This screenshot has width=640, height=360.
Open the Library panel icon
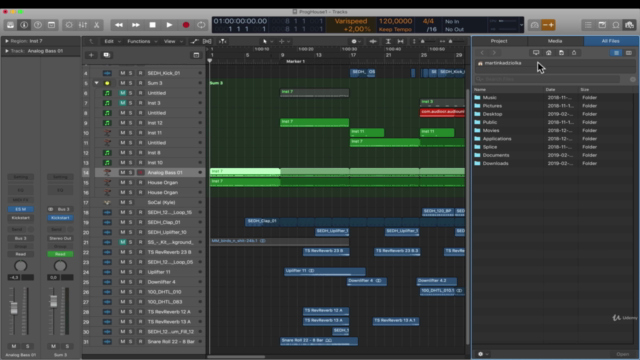point(10,25)
